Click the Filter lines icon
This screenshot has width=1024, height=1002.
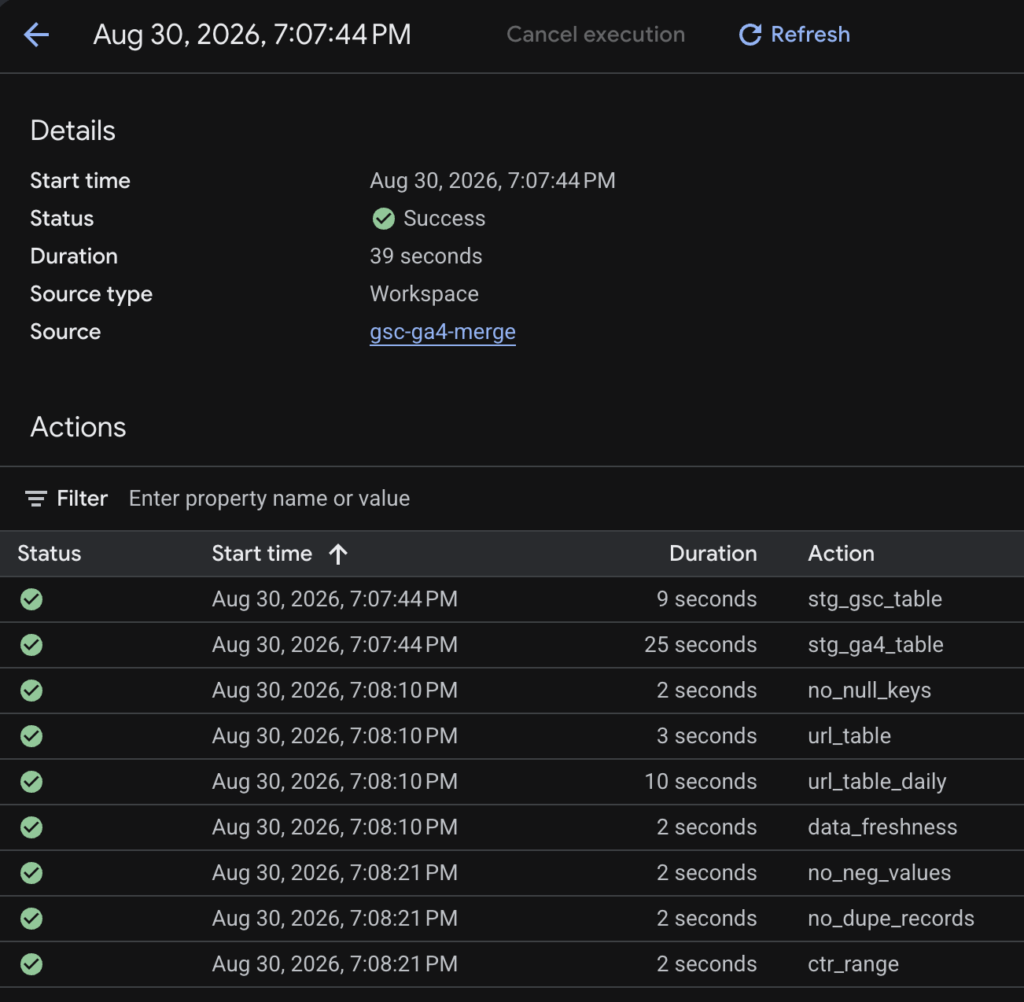tap(36, 499)
